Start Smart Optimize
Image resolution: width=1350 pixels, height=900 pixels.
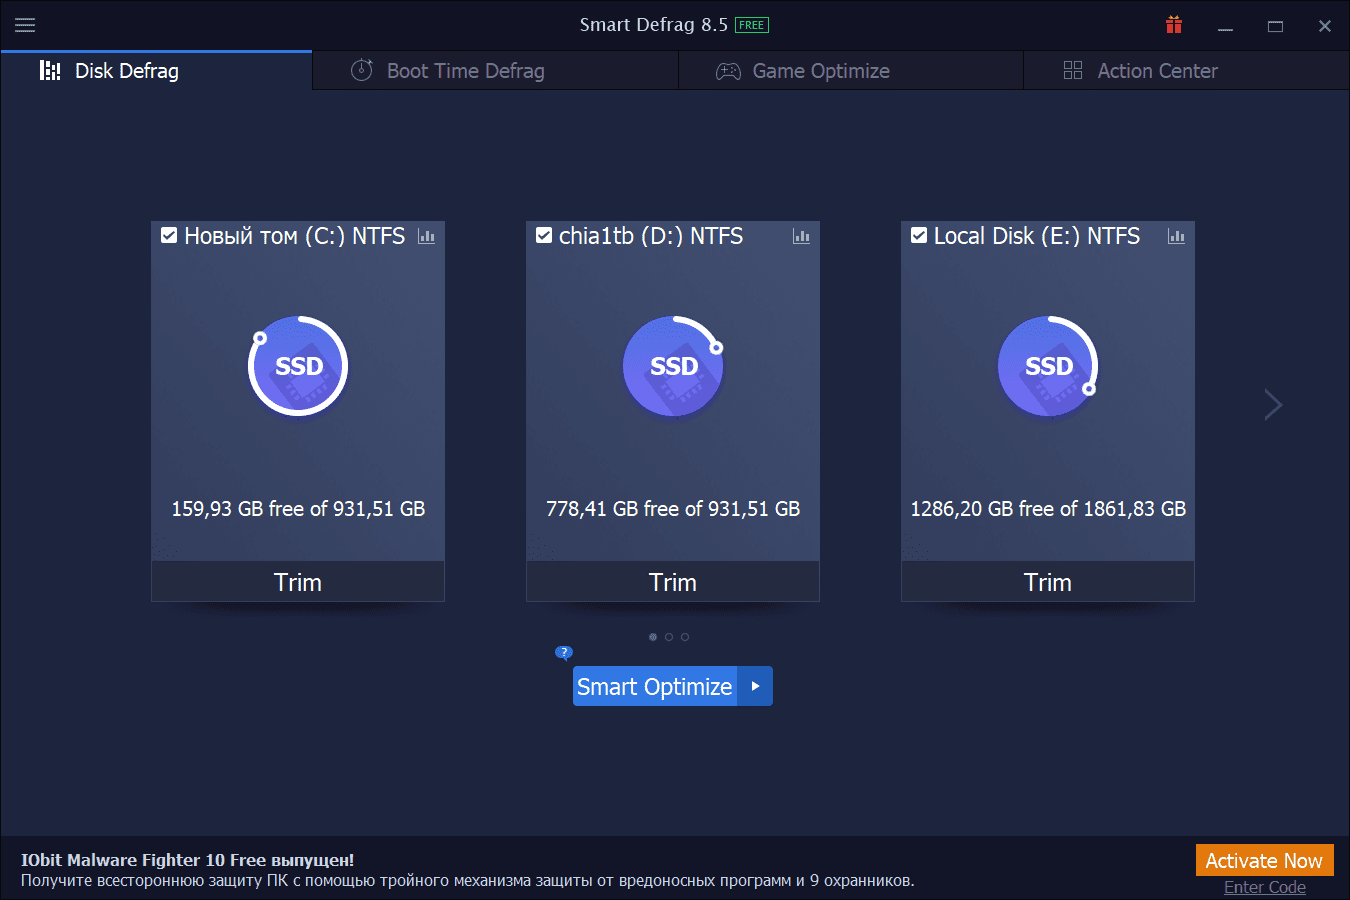[655, 686]
